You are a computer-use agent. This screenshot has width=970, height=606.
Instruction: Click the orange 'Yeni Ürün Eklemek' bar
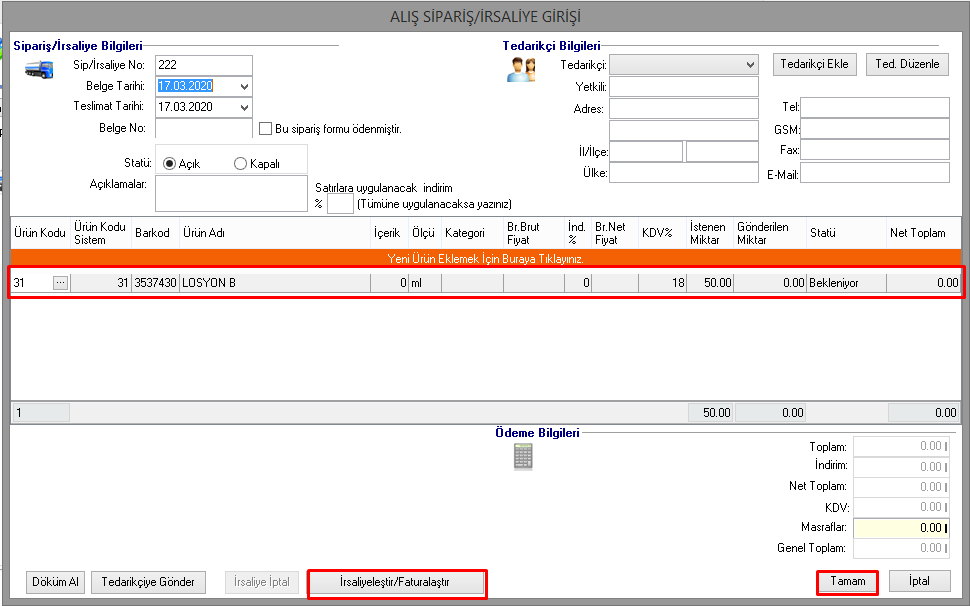(x=485, y=259)
